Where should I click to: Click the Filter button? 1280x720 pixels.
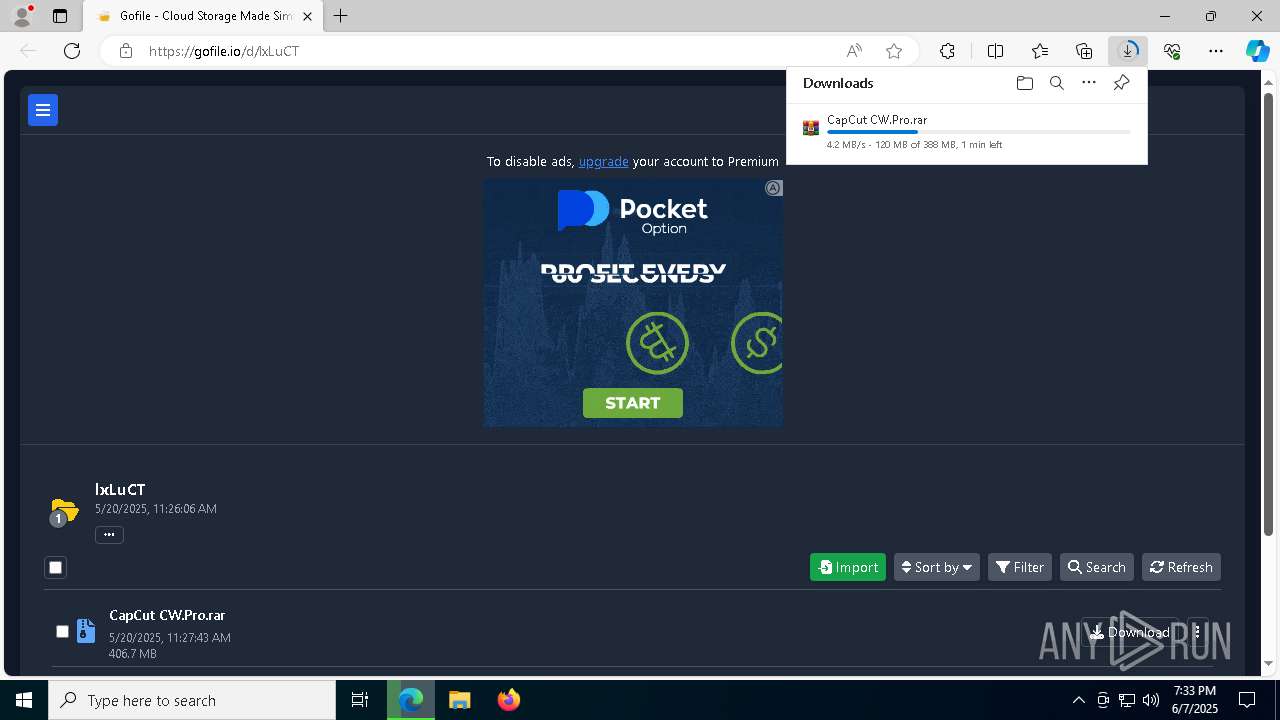(x=1020, y=567)
